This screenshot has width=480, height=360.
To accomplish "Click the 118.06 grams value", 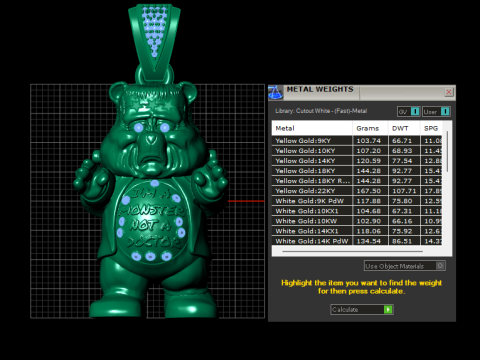I will click(368, 231).
